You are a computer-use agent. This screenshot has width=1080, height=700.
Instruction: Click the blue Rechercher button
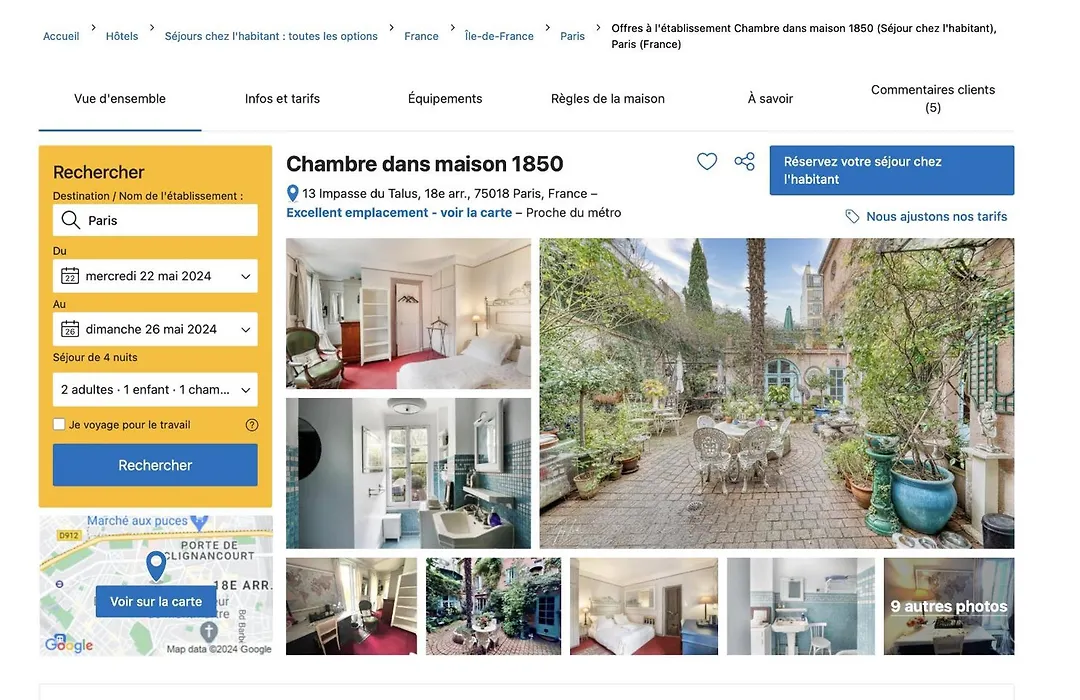(155, 465)
